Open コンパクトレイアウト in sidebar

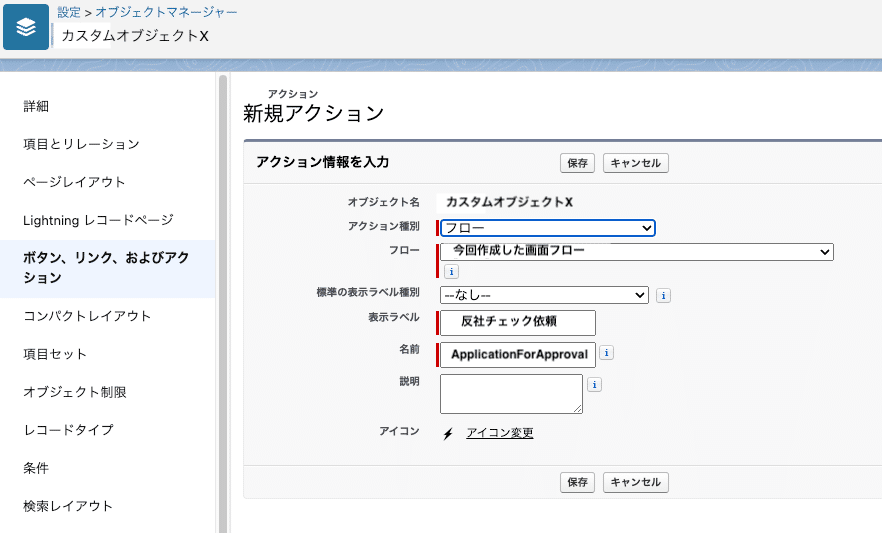pyautogui.click(x=87, y=316)
